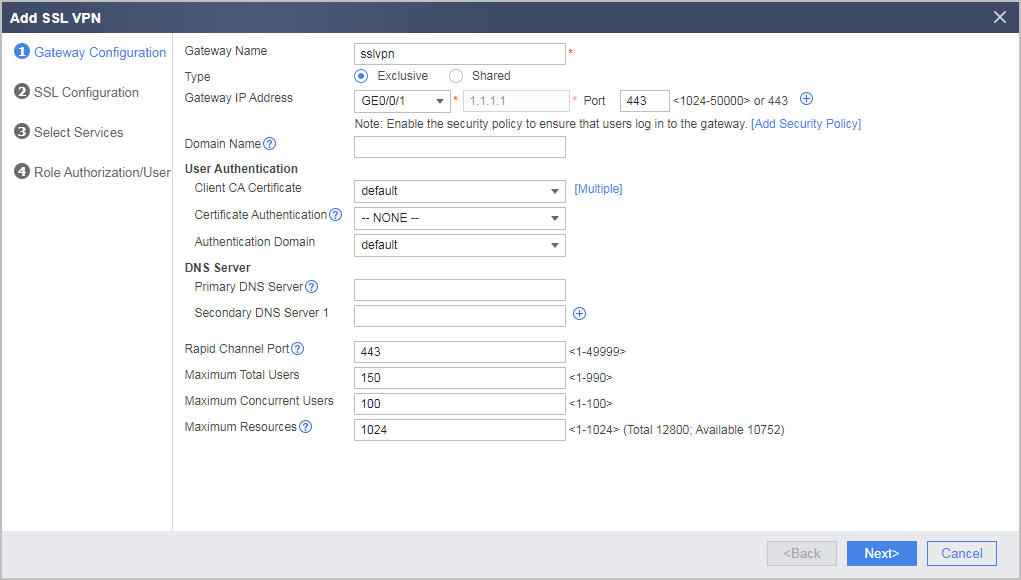Add a secondary DNS server with the plus icon

pos(580,314)
